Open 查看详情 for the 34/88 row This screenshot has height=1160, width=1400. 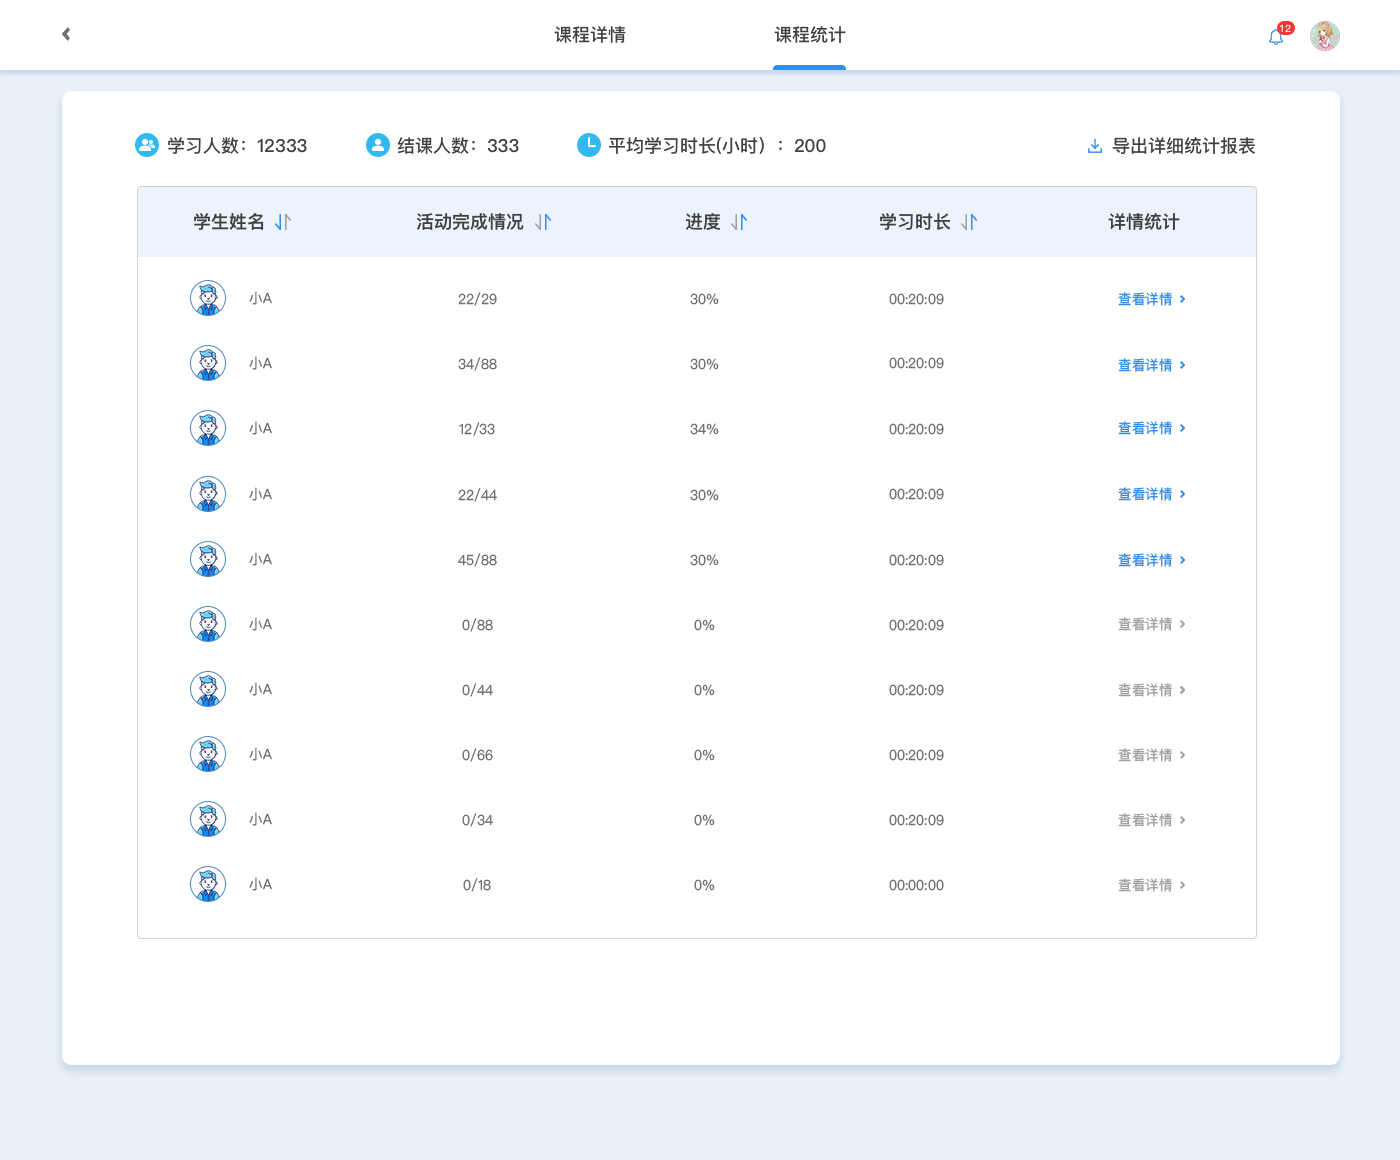point(1152,365)
